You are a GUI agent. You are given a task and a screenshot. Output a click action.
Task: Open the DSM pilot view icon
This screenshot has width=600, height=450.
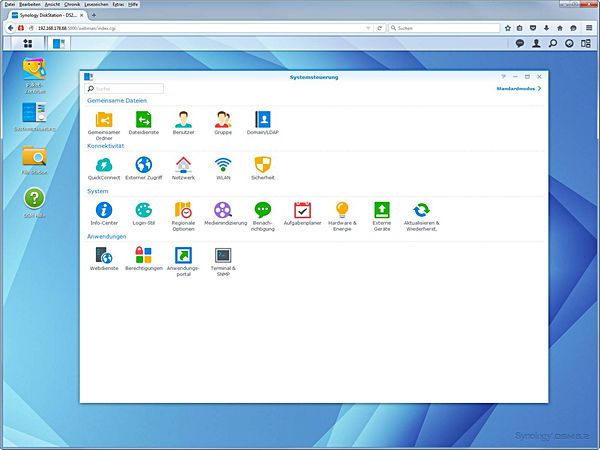click(x=569, y=43)
